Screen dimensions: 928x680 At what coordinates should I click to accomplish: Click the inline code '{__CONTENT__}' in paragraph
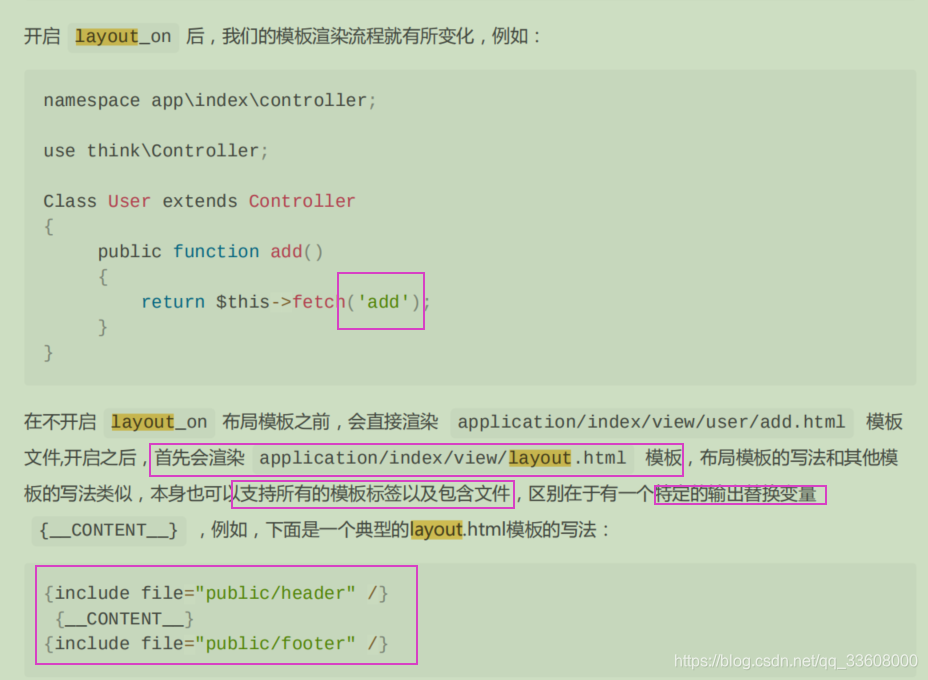click(x=108, y=530)
